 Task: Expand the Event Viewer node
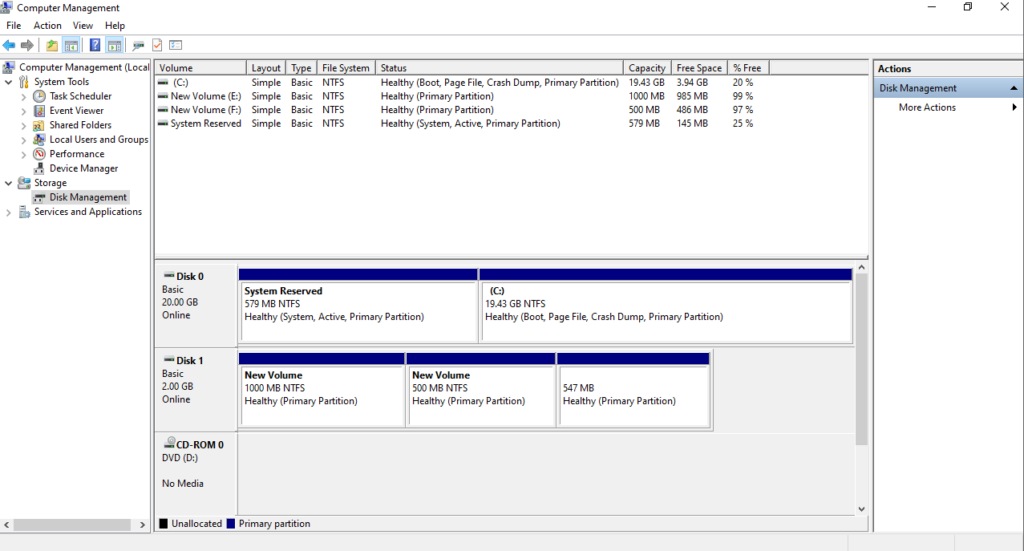click(x=24, y=111)
